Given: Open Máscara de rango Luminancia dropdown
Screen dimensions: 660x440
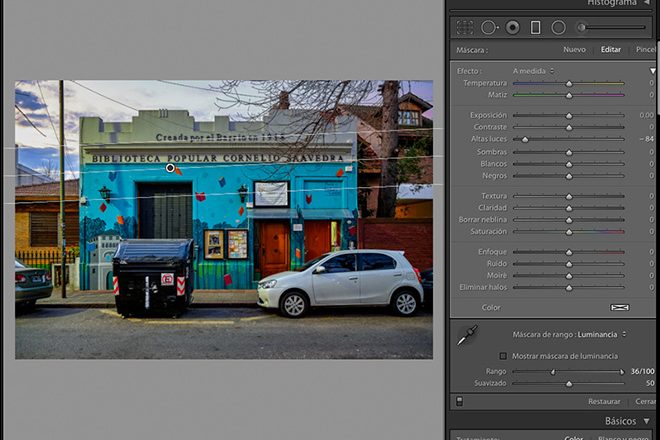Looking at the screenshot, I should point(601,335).
